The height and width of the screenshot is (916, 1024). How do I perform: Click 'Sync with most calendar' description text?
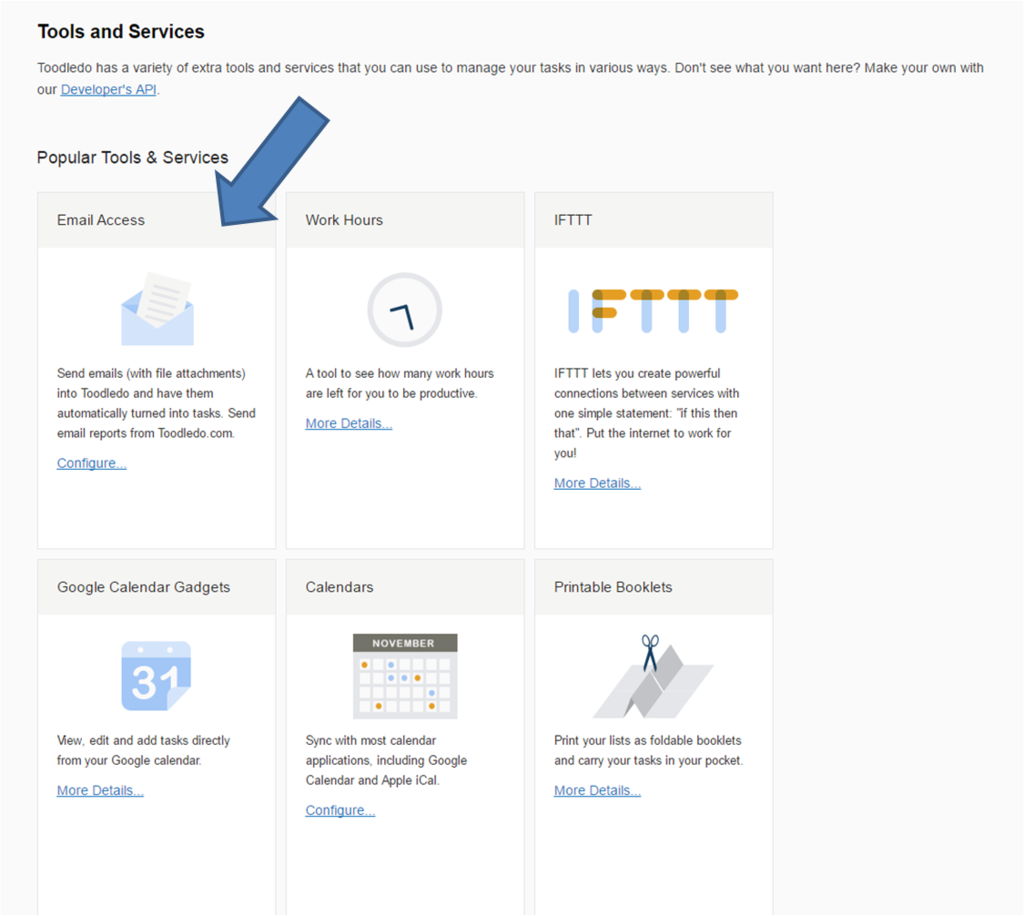click(x=386, y=760)
